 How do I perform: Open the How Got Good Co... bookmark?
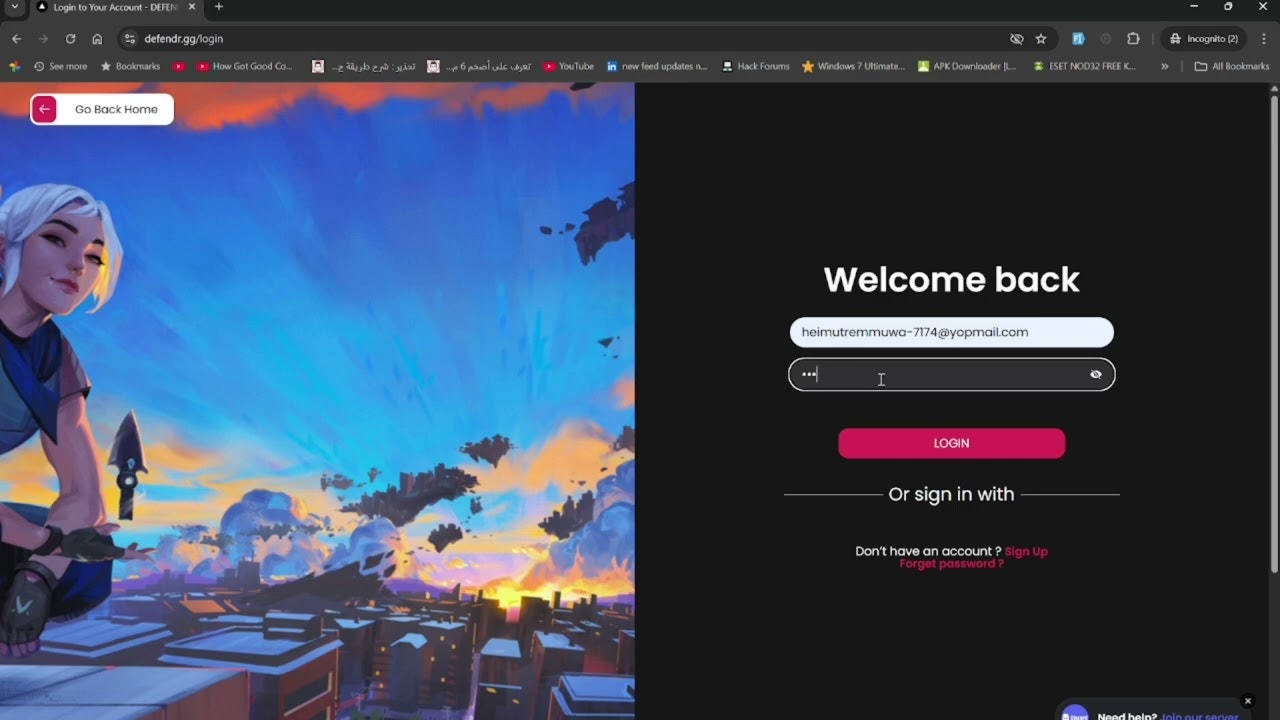point(245,66)
